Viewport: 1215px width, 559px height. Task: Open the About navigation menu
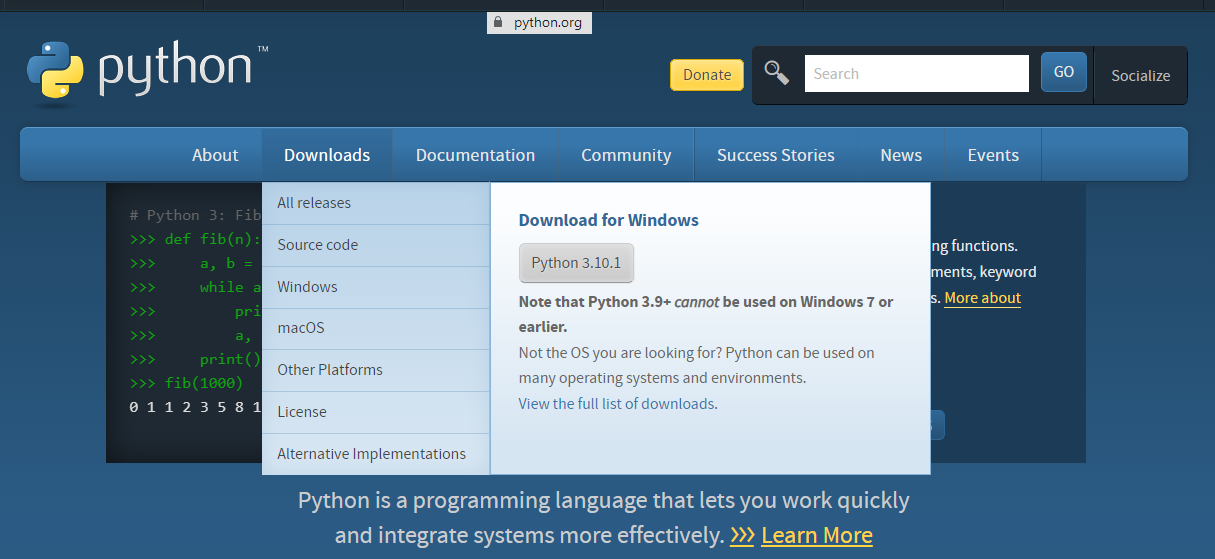[215, 155]
